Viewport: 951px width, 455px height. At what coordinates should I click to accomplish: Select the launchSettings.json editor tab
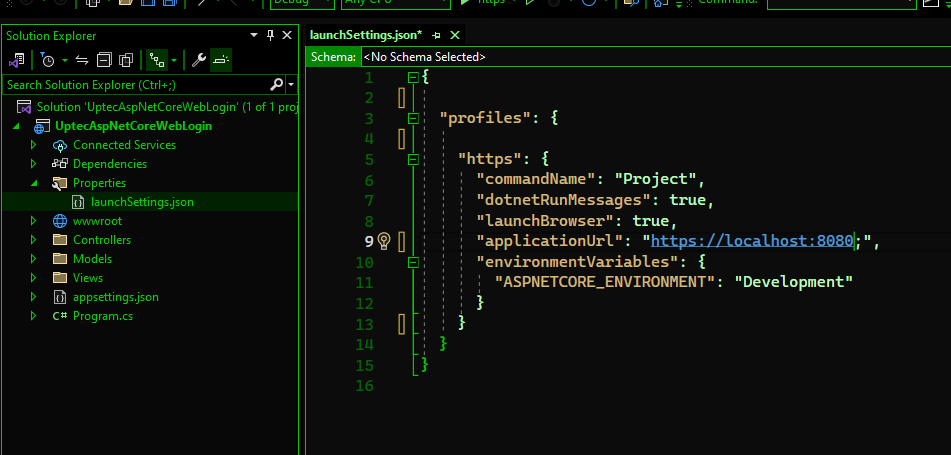pos(366,35)
